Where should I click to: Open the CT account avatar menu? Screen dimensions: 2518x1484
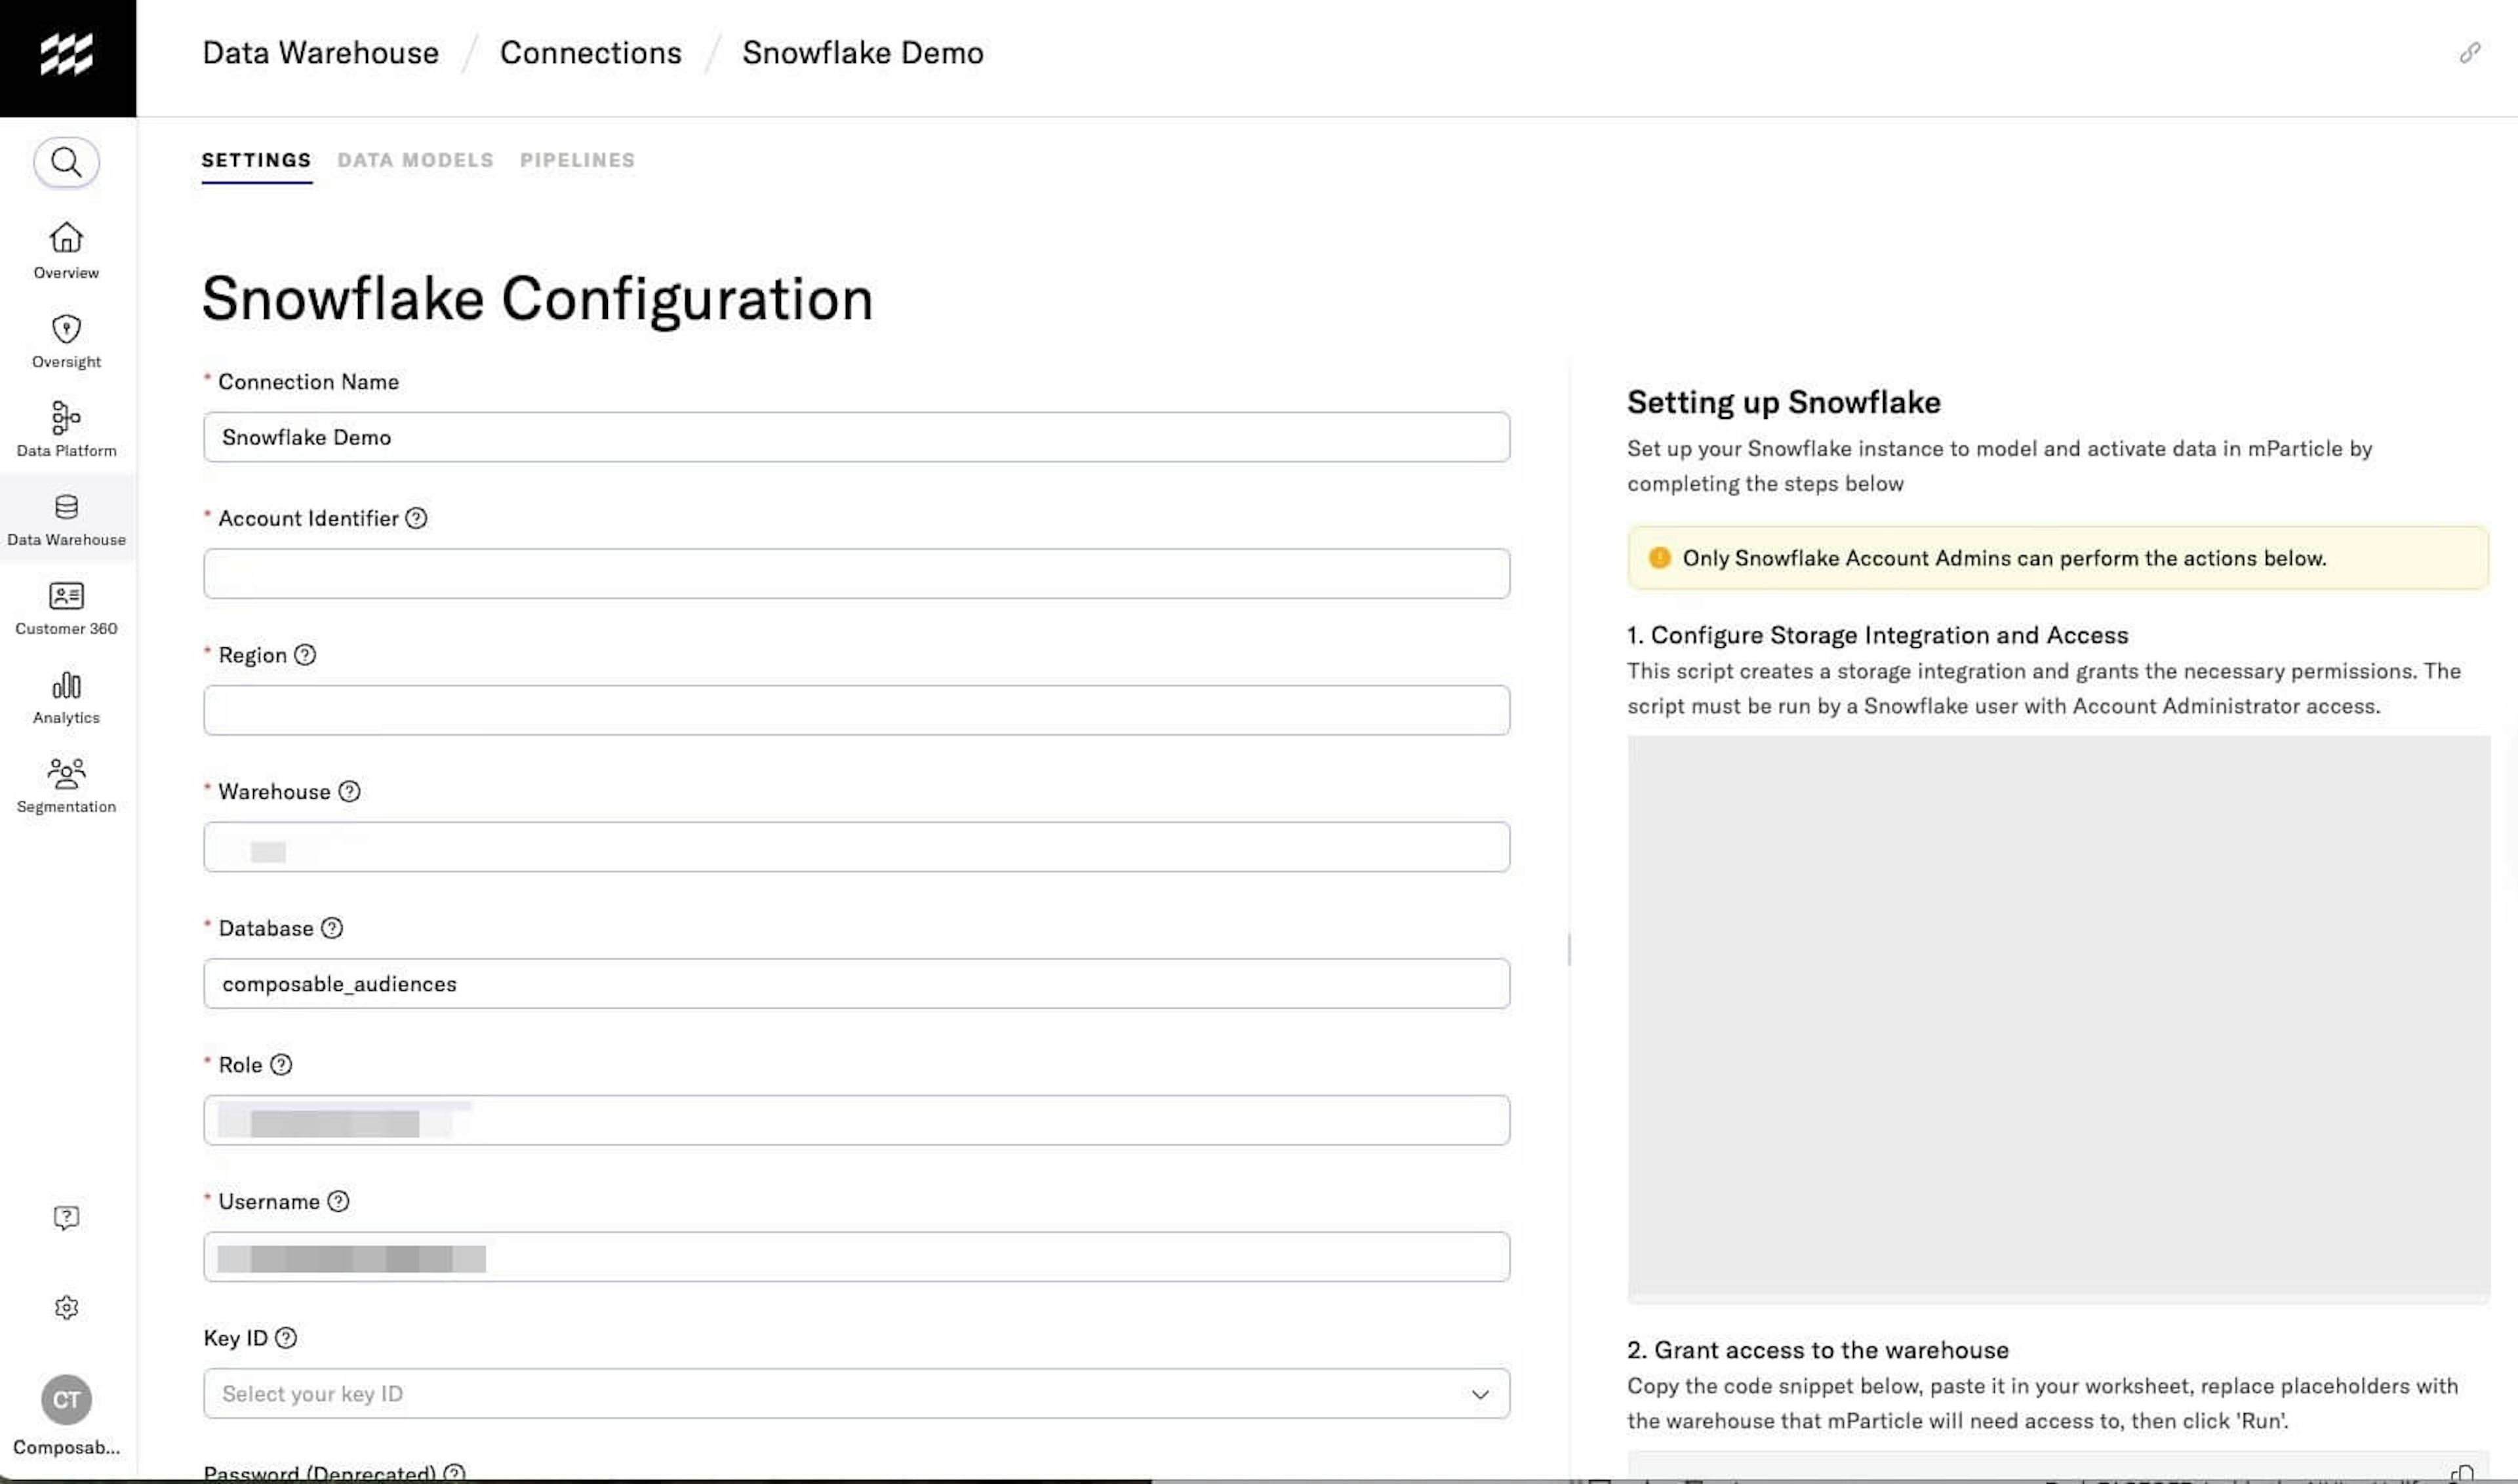click(x=66, y=1400)
